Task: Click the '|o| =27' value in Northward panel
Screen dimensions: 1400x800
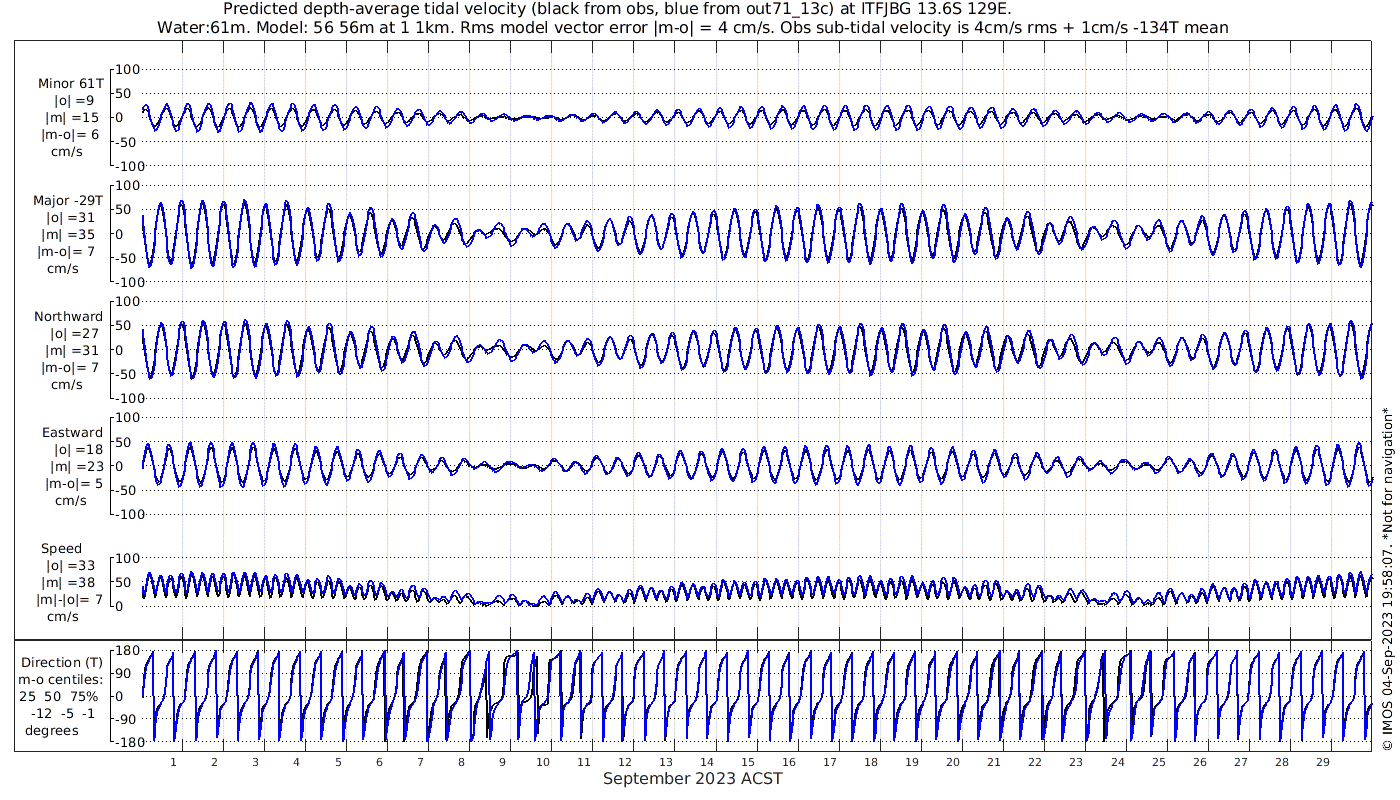Action: 76,334
